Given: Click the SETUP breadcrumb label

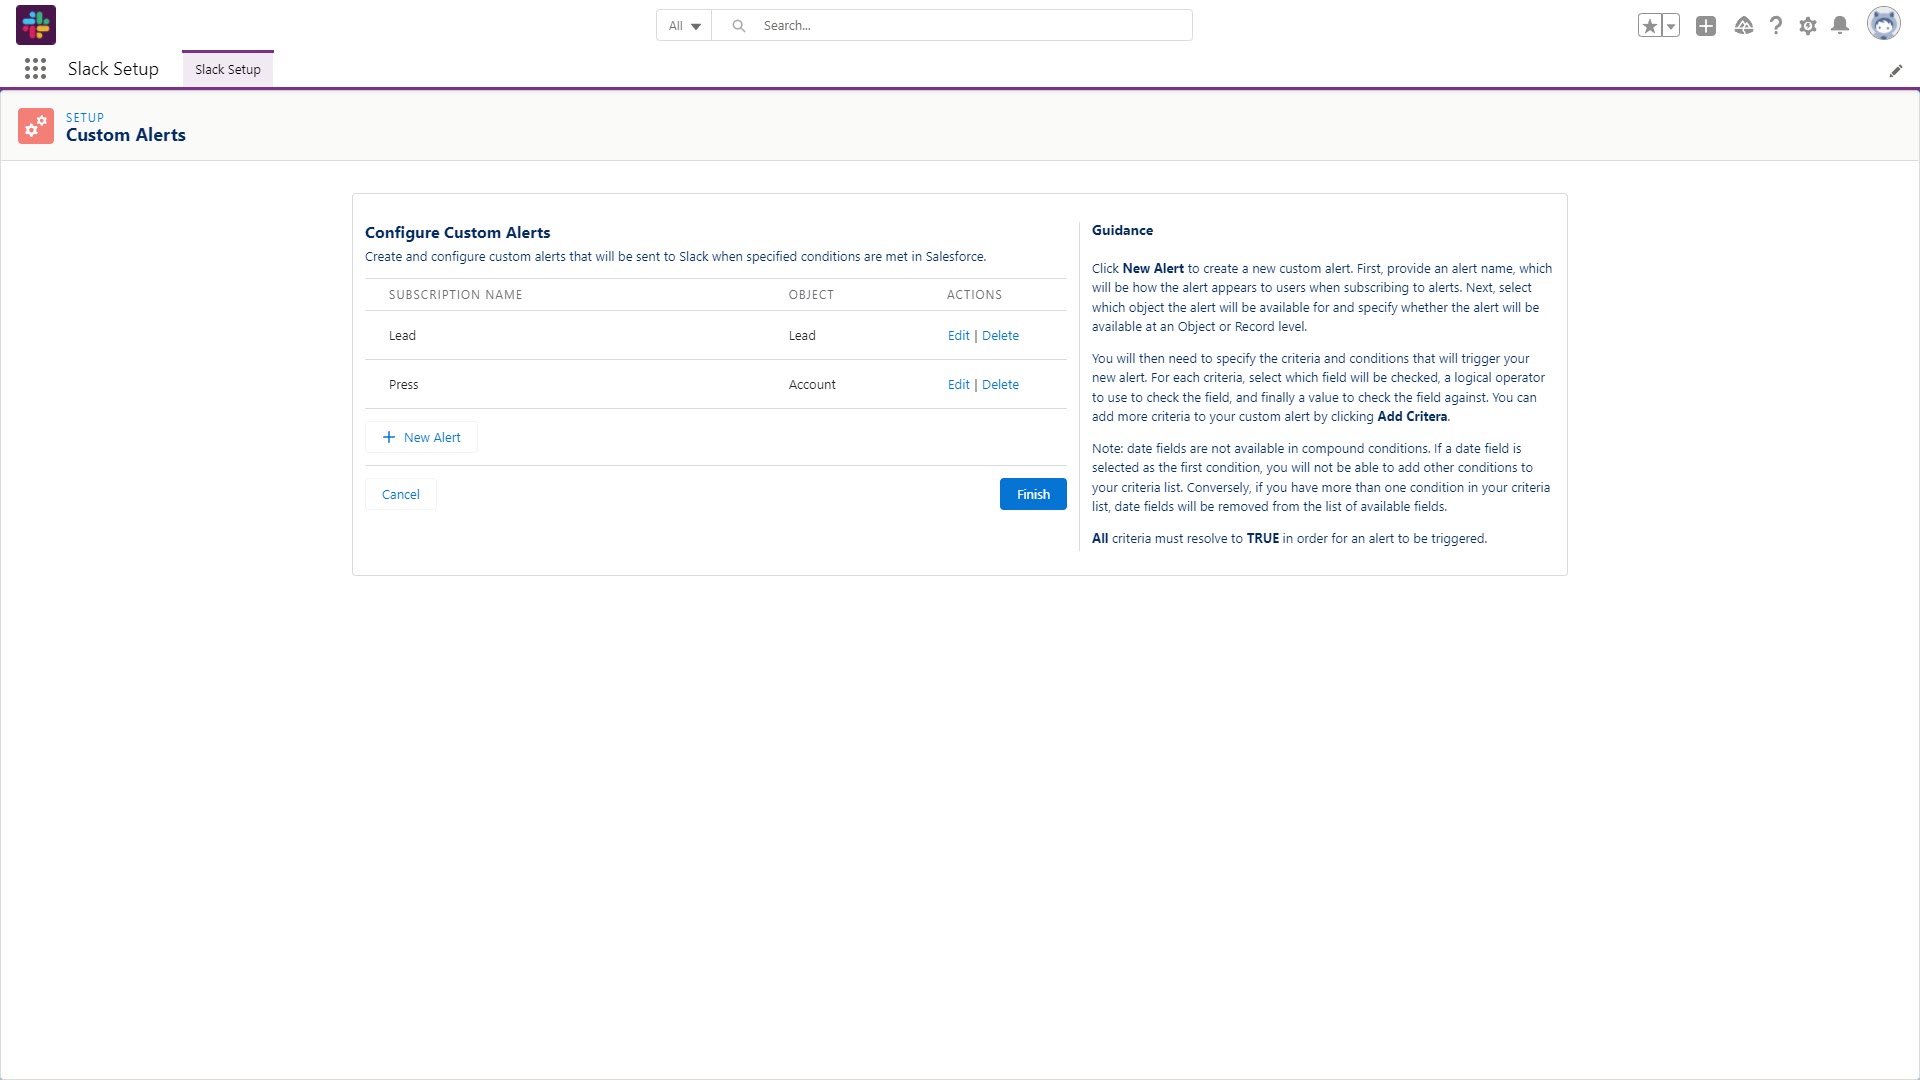Looking at the screenshot, I should click(x=85, y=117).
